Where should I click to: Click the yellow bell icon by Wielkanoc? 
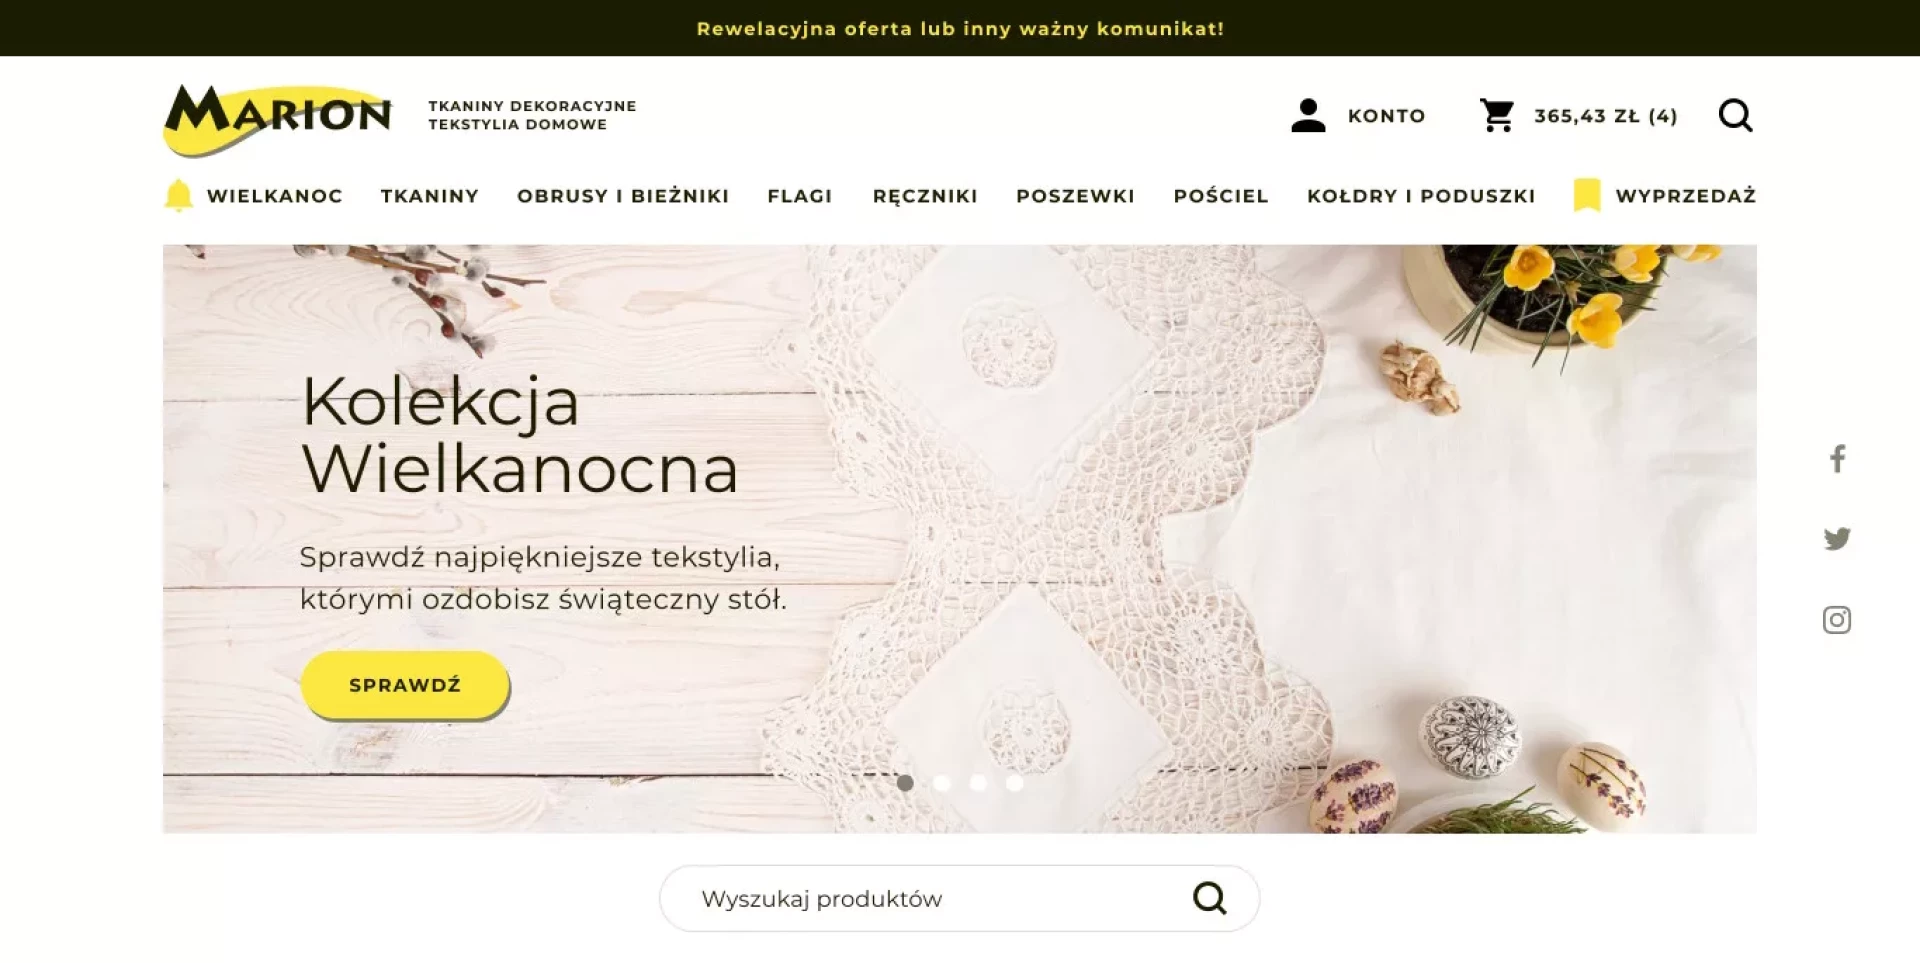point(178,195)
